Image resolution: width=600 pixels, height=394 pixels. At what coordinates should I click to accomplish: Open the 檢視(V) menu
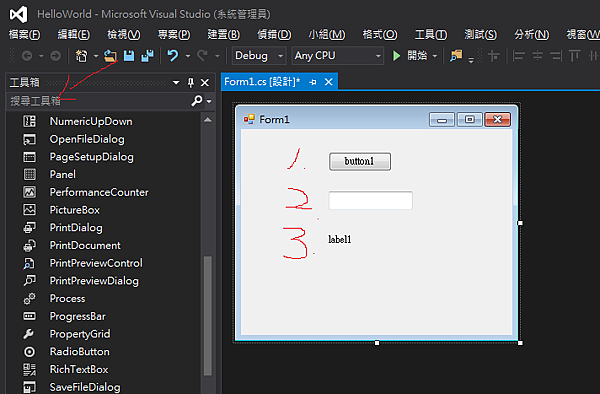[x=124, y=35]
